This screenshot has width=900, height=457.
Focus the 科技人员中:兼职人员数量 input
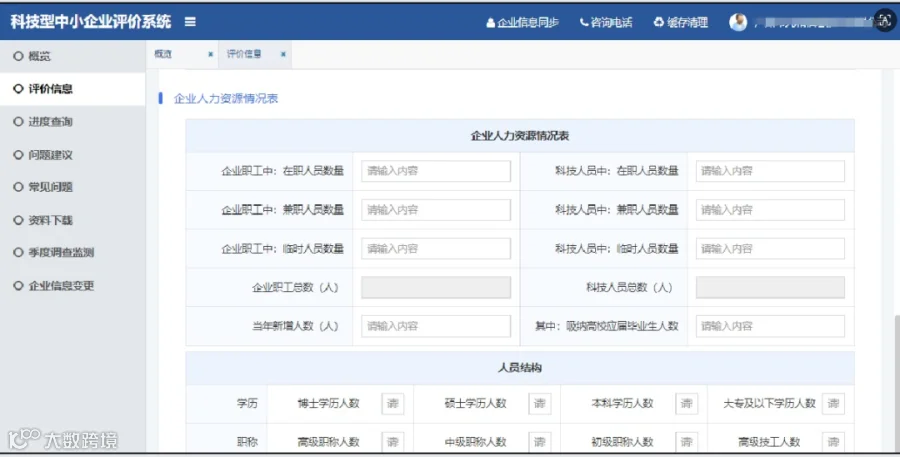(770, 210)
